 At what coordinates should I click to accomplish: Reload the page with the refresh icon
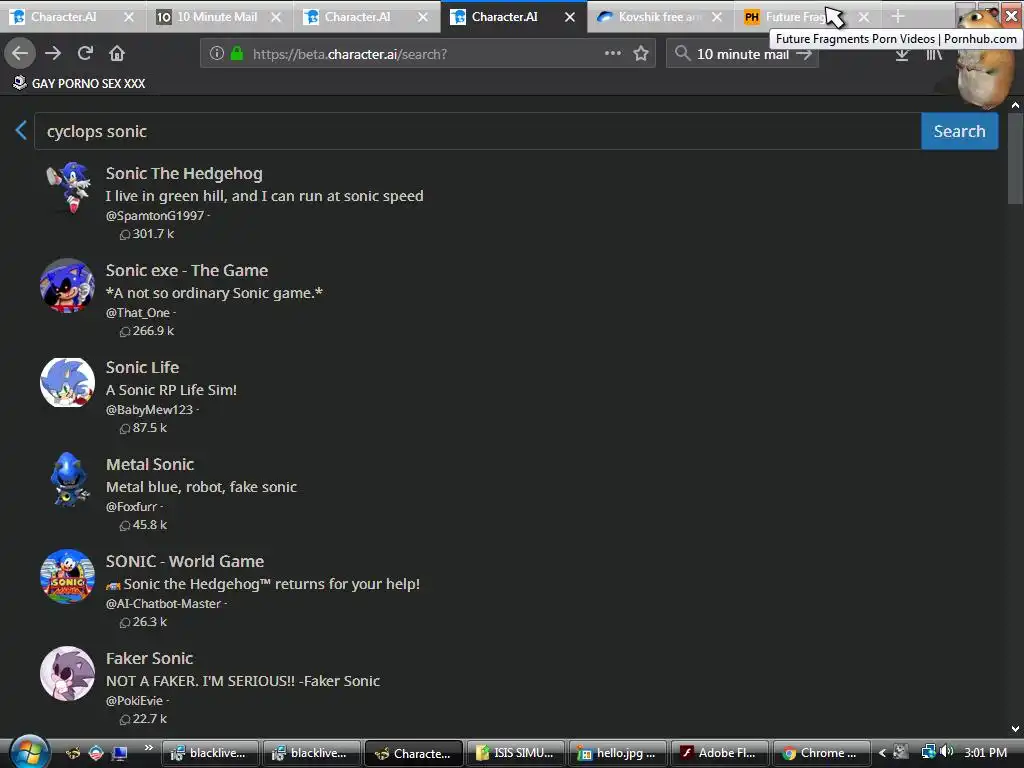[85, 54]
